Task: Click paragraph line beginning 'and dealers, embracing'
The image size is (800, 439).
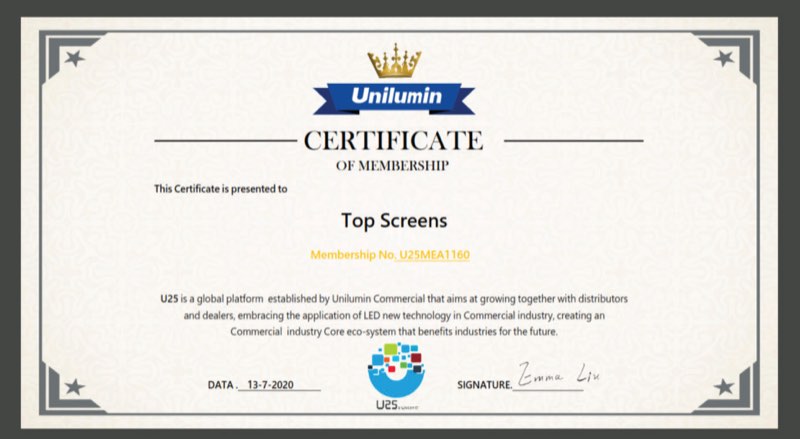Action: 394,315
